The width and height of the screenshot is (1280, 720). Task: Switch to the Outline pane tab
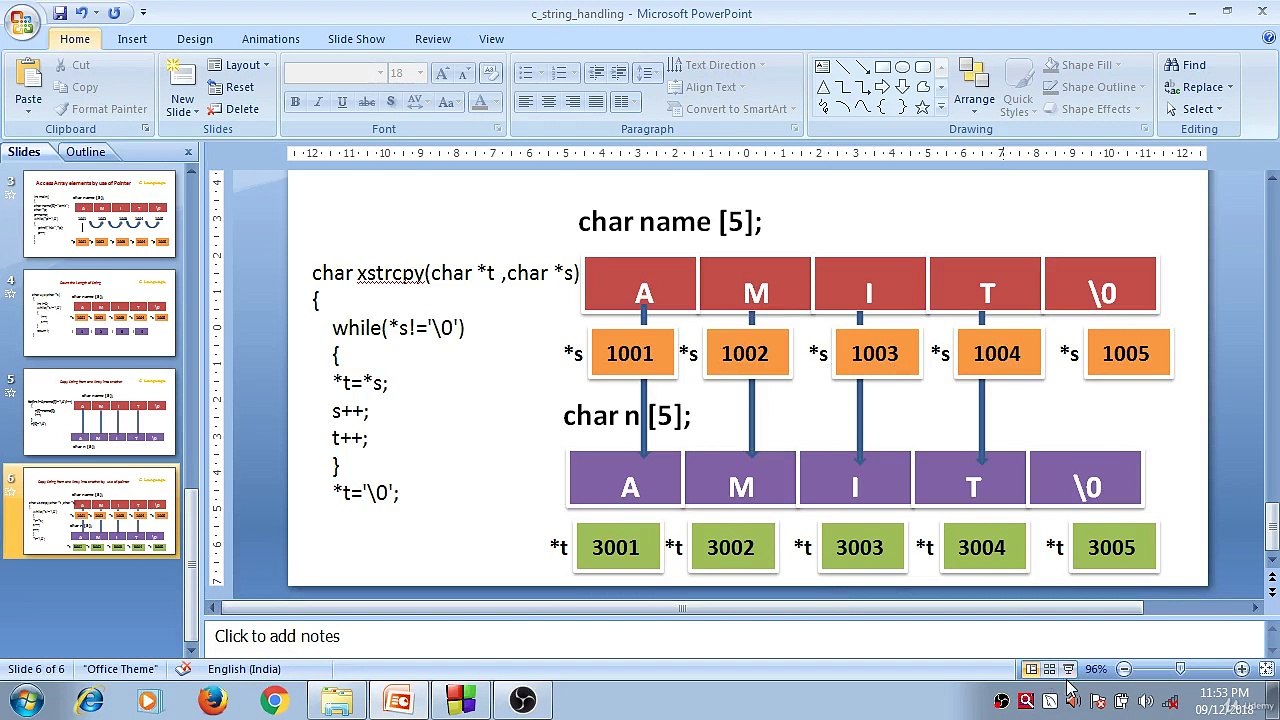[x=86, y=152]
